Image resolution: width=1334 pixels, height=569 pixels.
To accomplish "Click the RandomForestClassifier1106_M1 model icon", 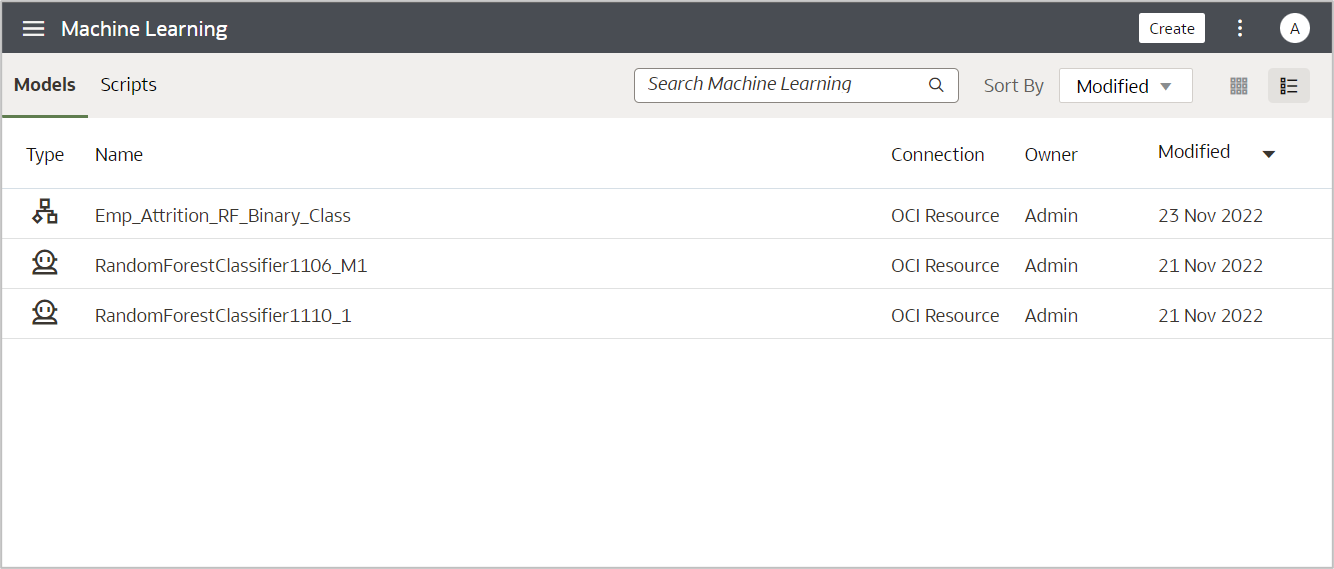I will tap(45, 263).
